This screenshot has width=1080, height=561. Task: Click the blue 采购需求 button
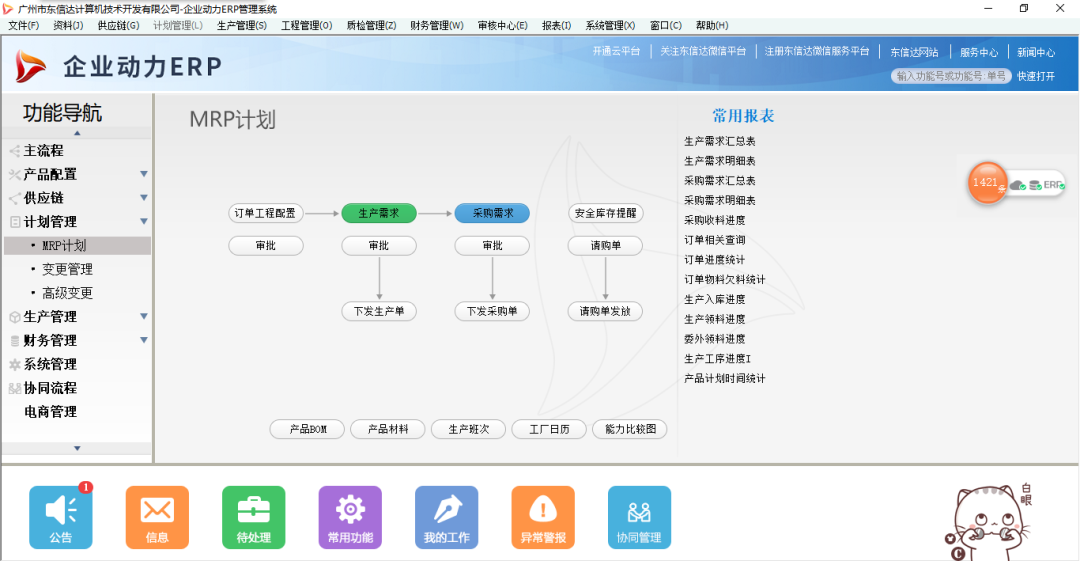(492, 214)
